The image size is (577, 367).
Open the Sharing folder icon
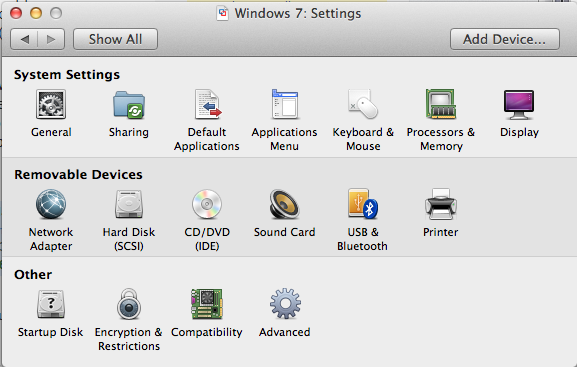pyautogui.click(x=129, y=105)
